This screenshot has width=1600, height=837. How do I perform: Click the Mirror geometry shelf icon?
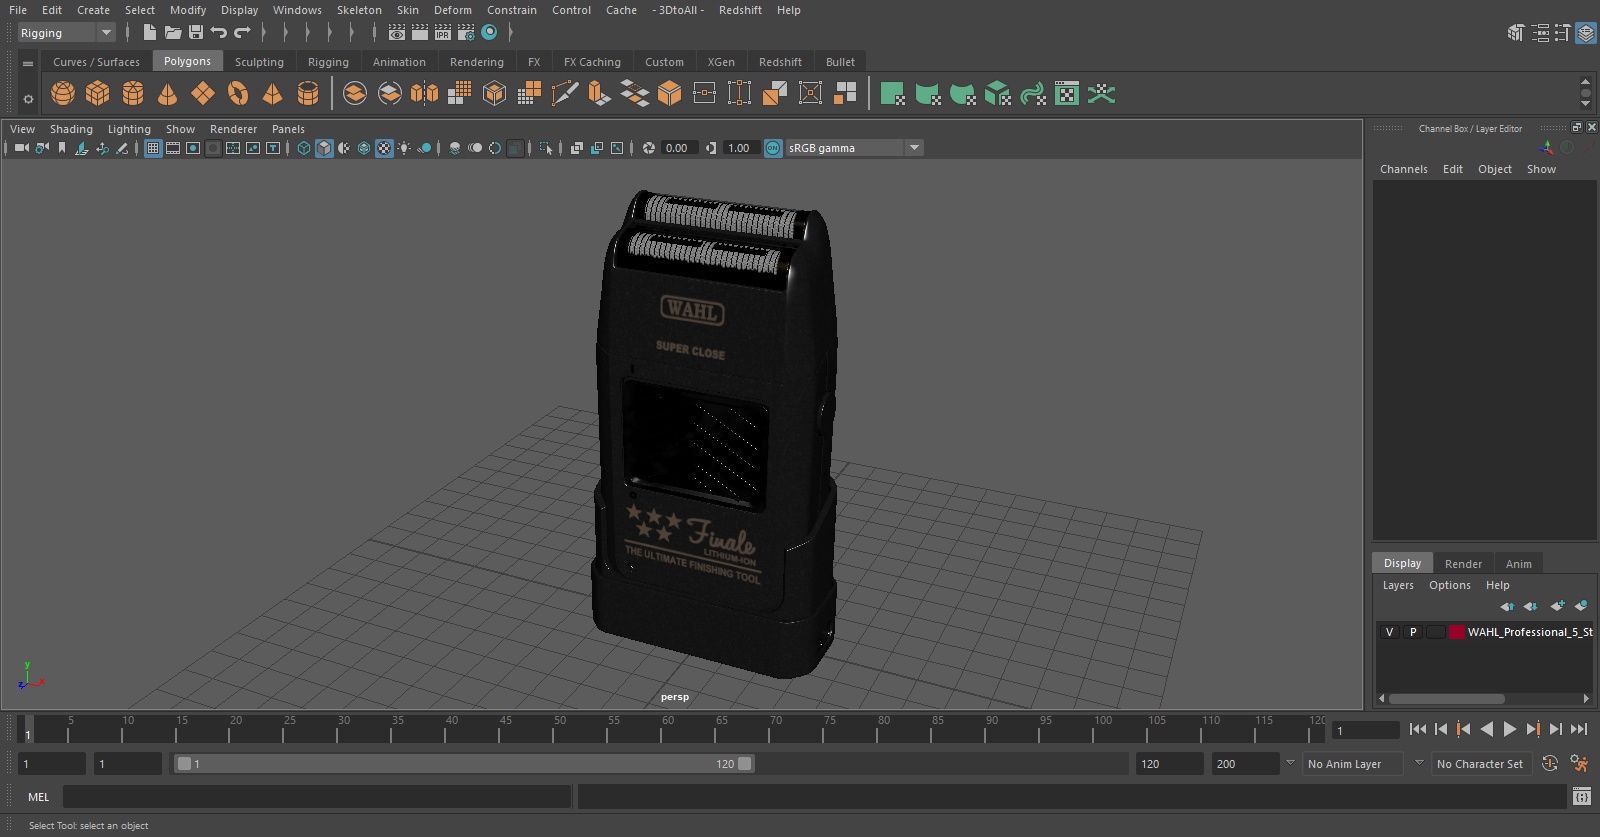[425, 94]
